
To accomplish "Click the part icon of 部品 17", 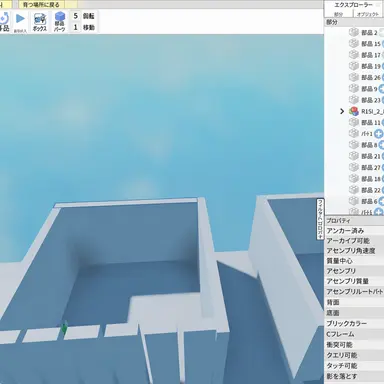I will coord(353,55).
